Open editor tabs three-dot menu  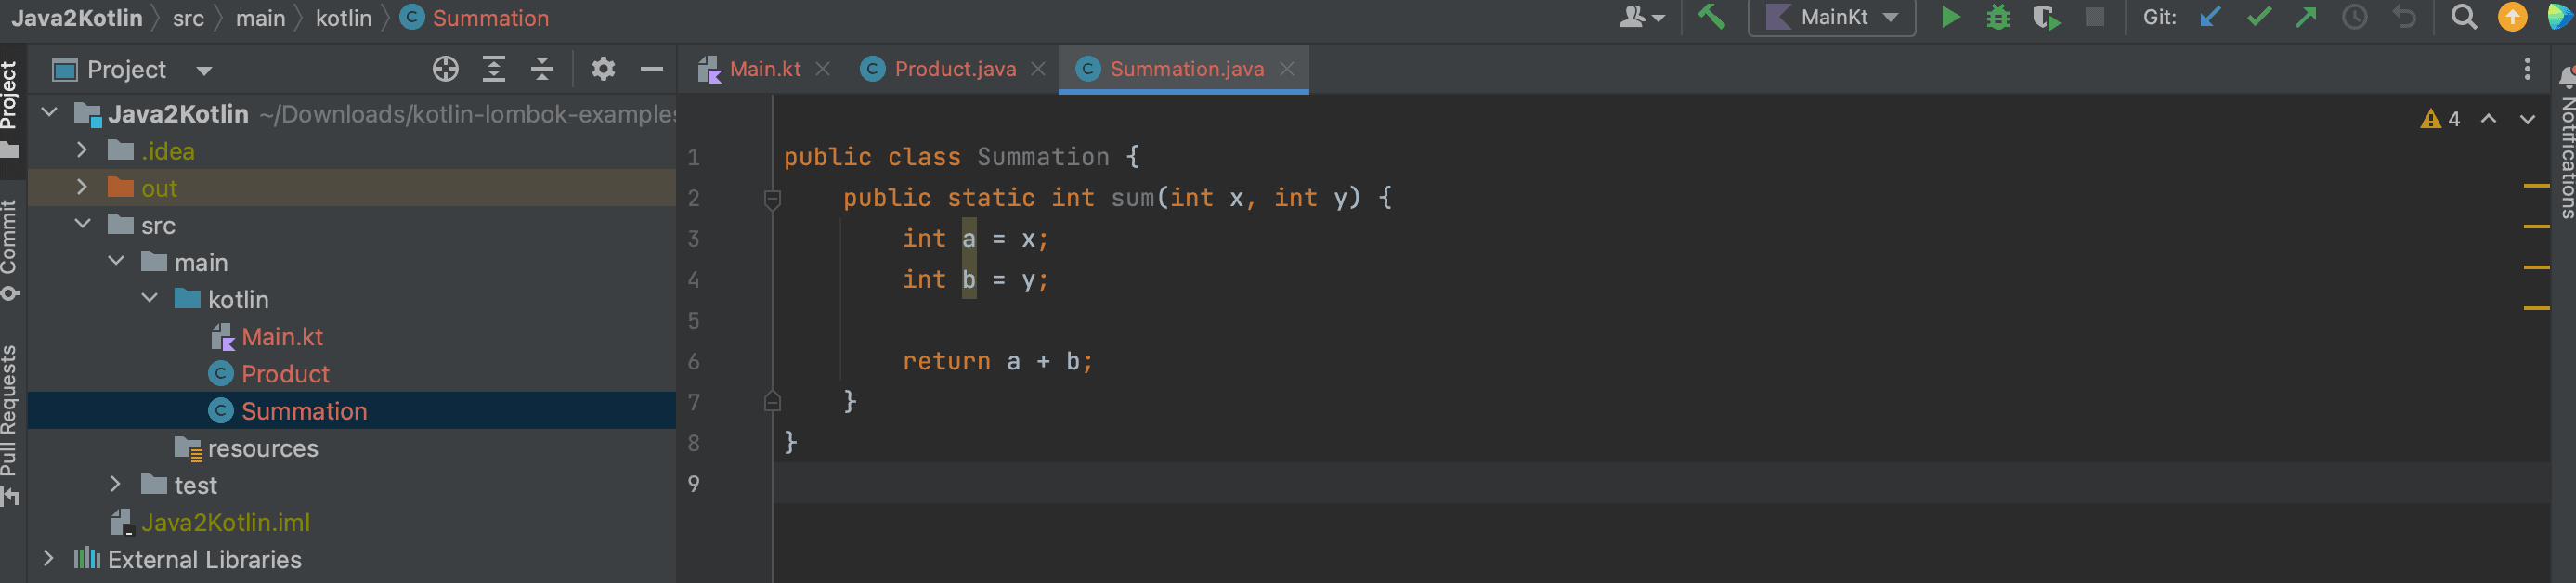click(x=2527, y=69)
